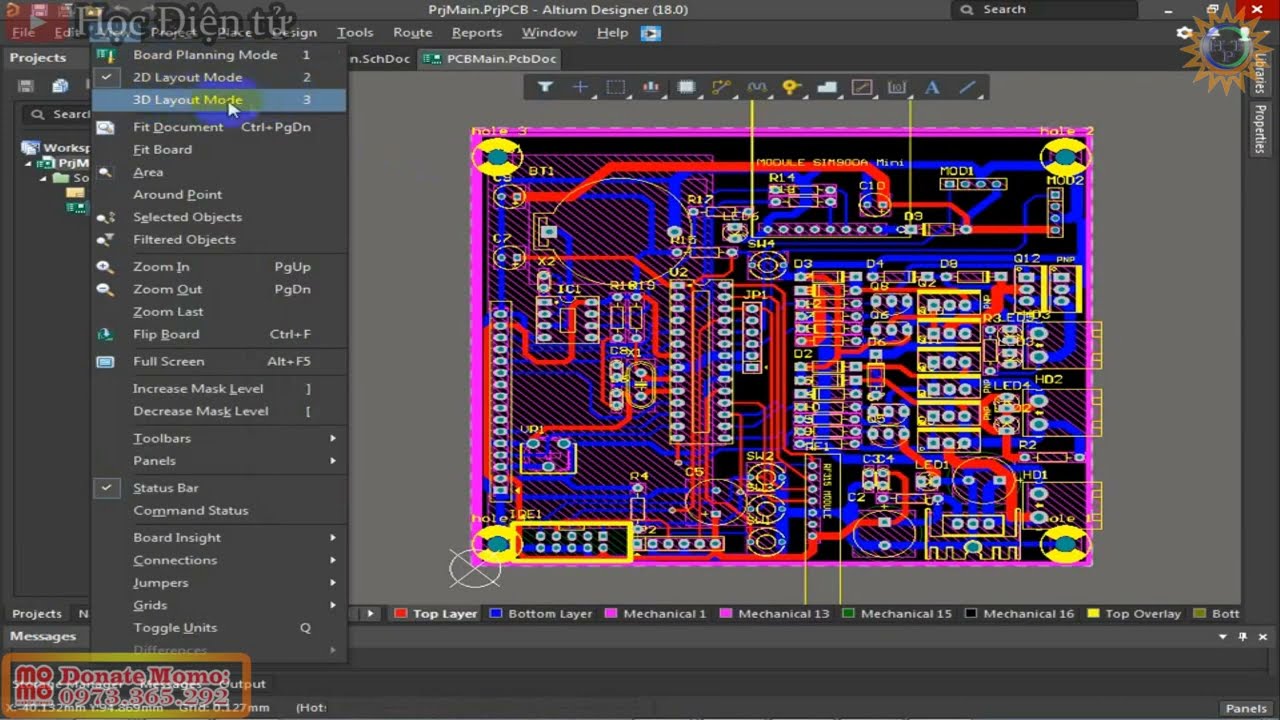Screen dimensions: 1280x720
Task: Expand the Jumpers submenu
Action: tap(219, 583)
